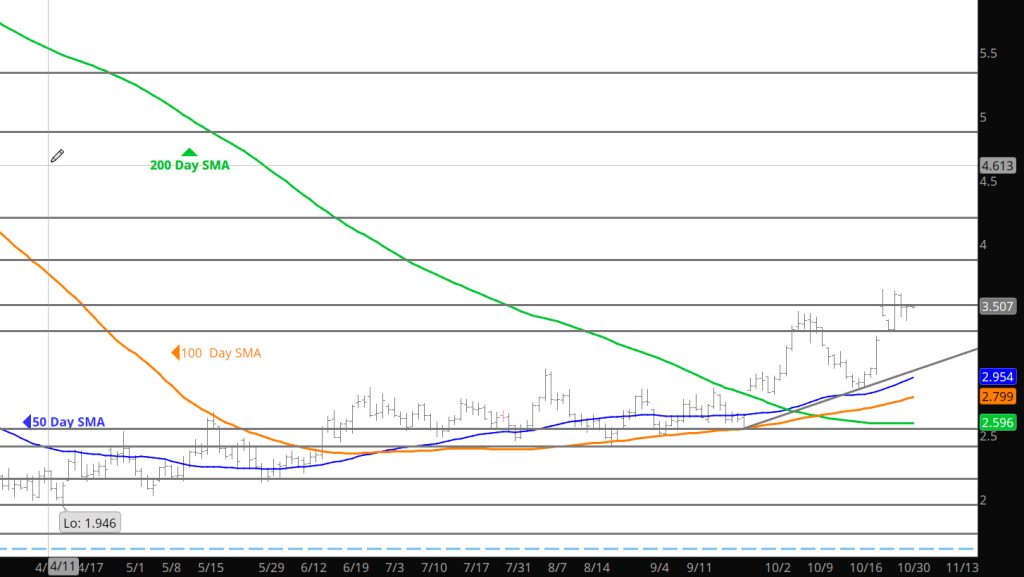Click the 3.507 last price tag
Viewport: 1024px width, 577px height.
tap(997, 307)
